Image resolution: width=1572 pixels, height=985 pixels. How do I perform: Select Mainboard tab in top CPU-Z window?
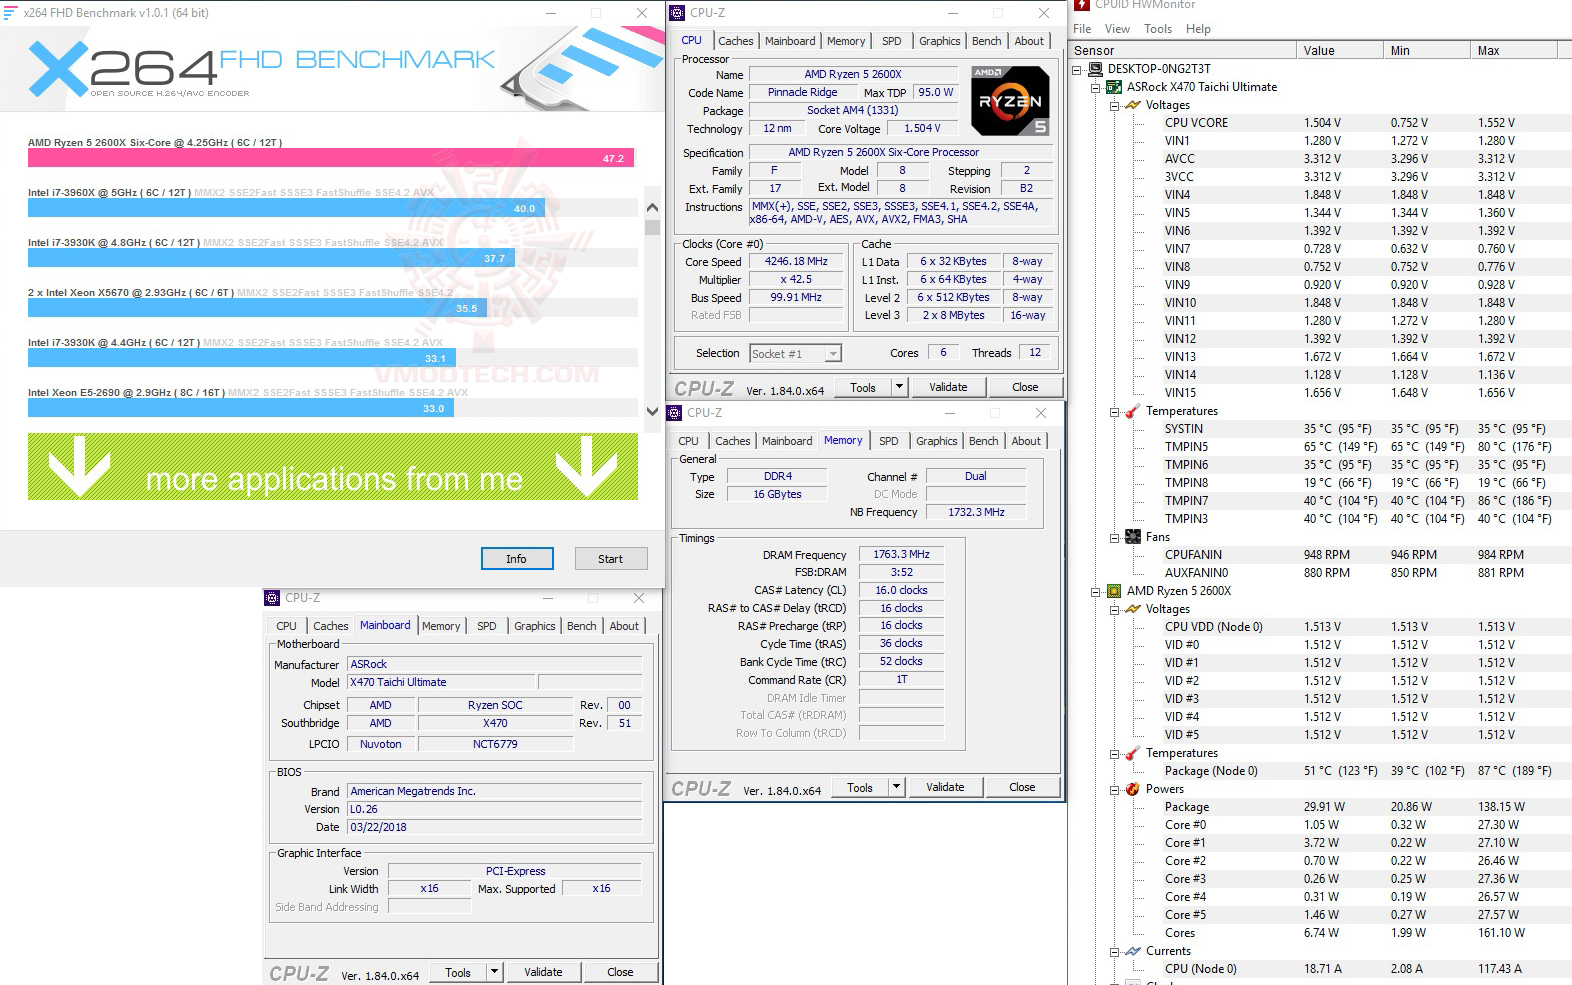(790, 41)
